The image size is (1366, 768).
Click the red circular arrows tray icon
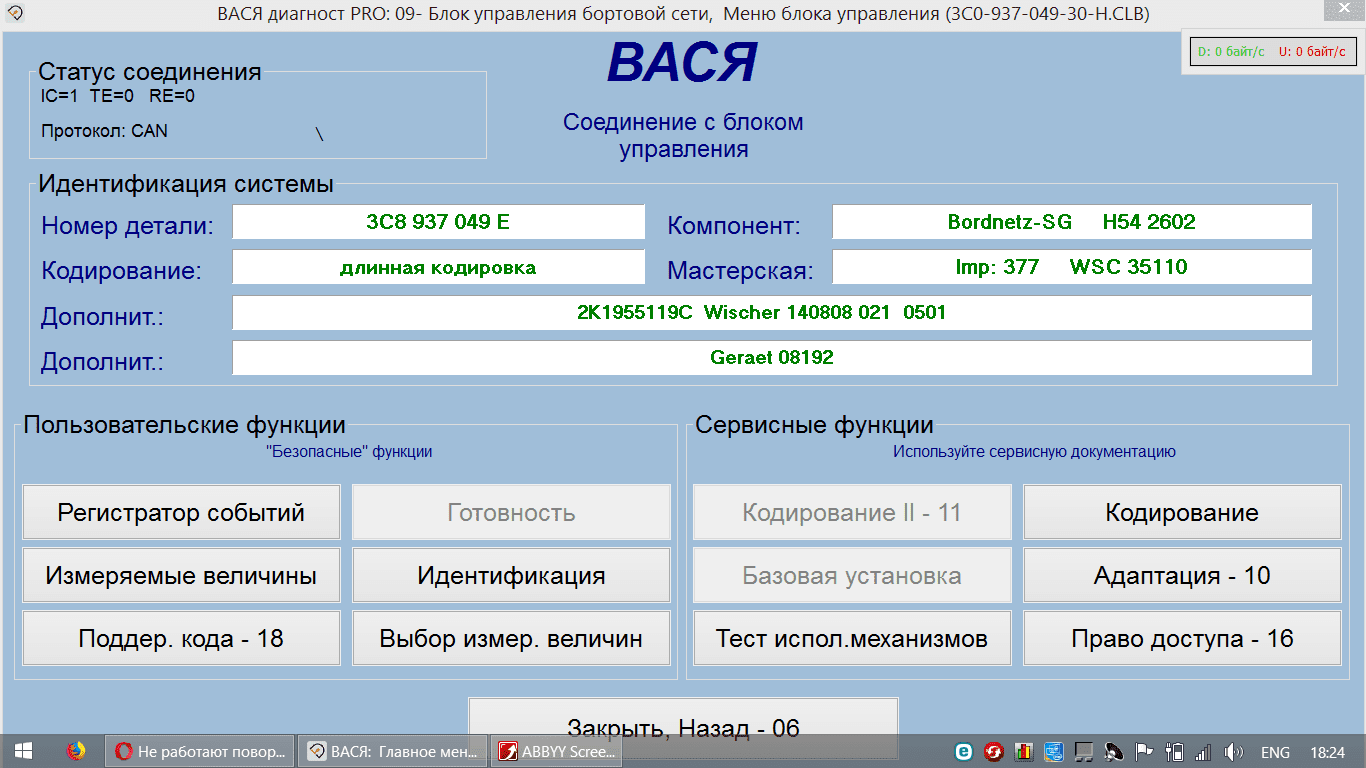click(x=994, y=752)
